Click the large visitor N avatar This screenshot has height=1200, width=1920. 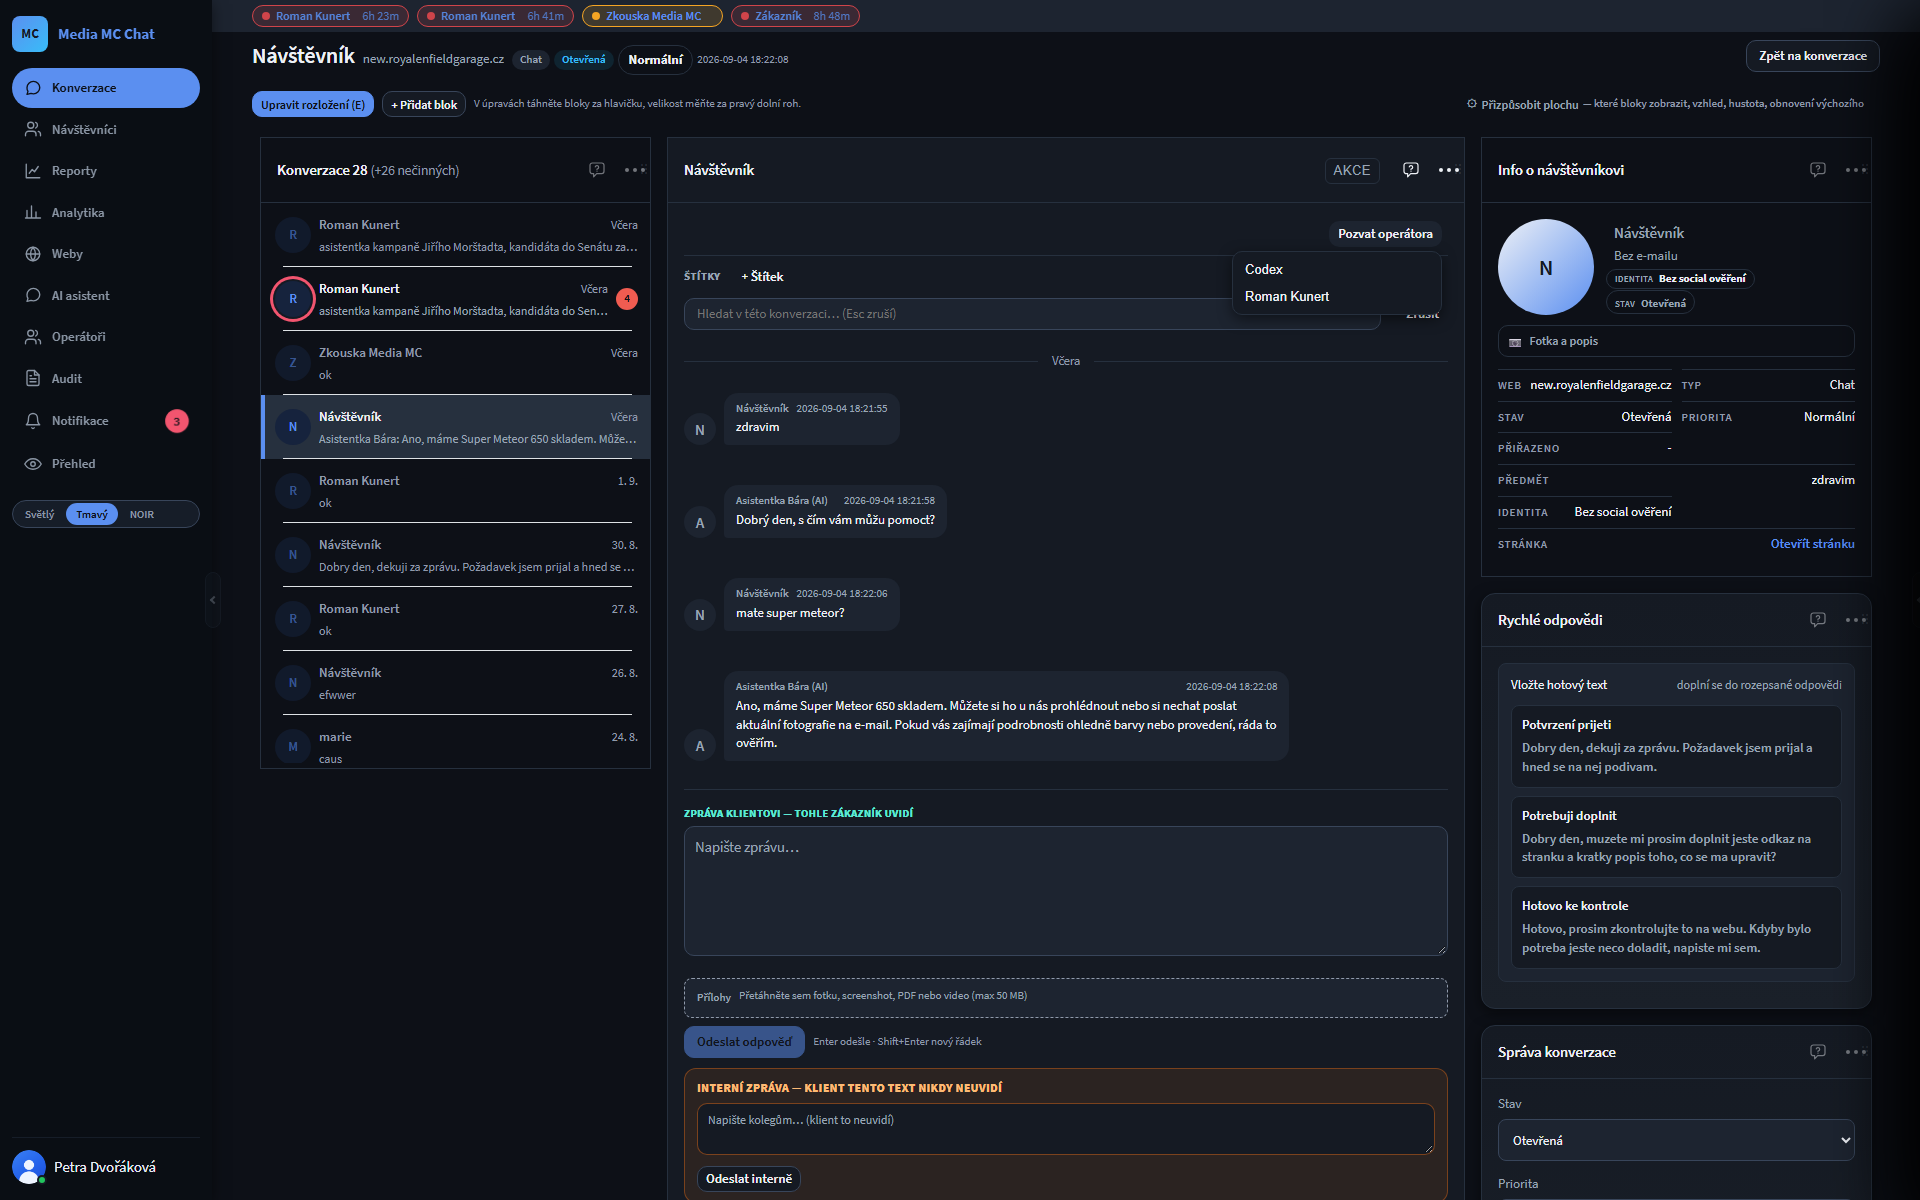1546,267
